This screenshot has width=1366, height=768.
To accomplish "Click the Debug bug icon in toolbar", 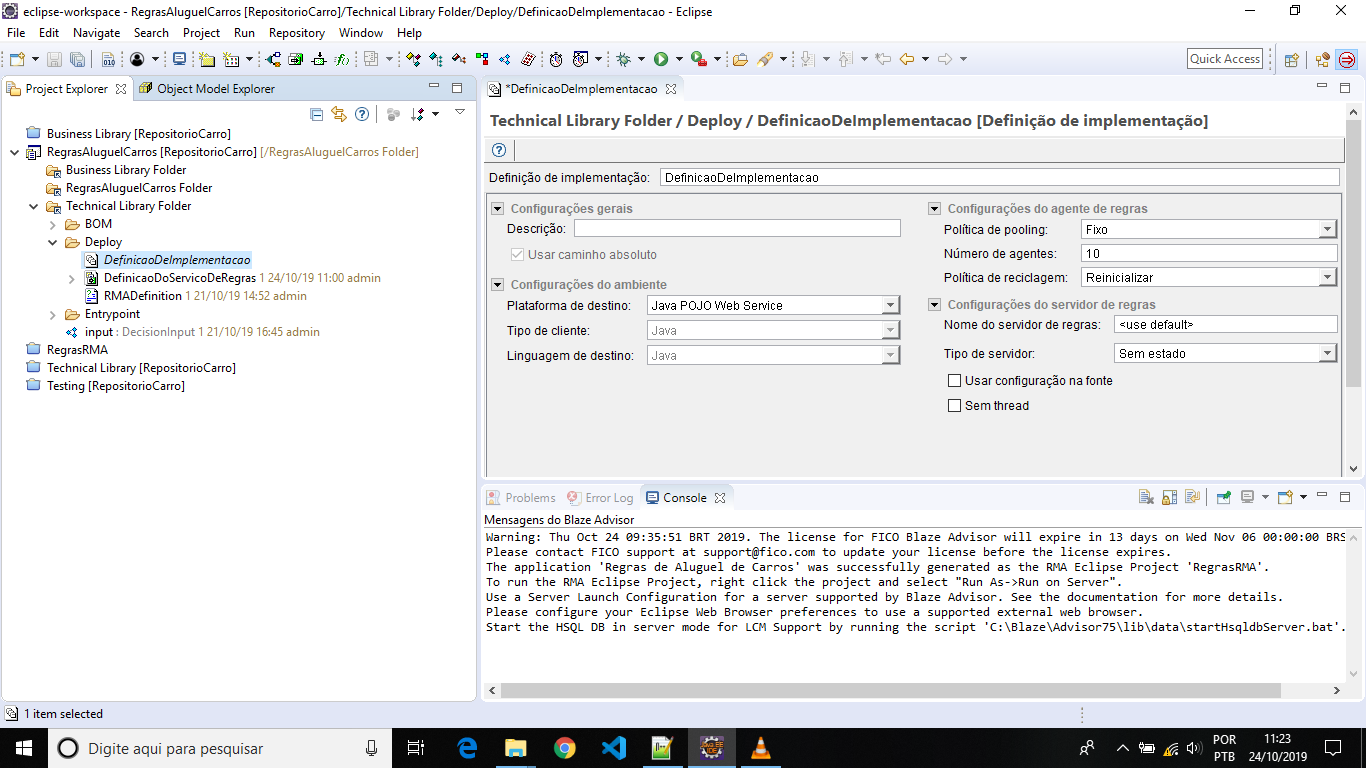I will coord(624,59).
